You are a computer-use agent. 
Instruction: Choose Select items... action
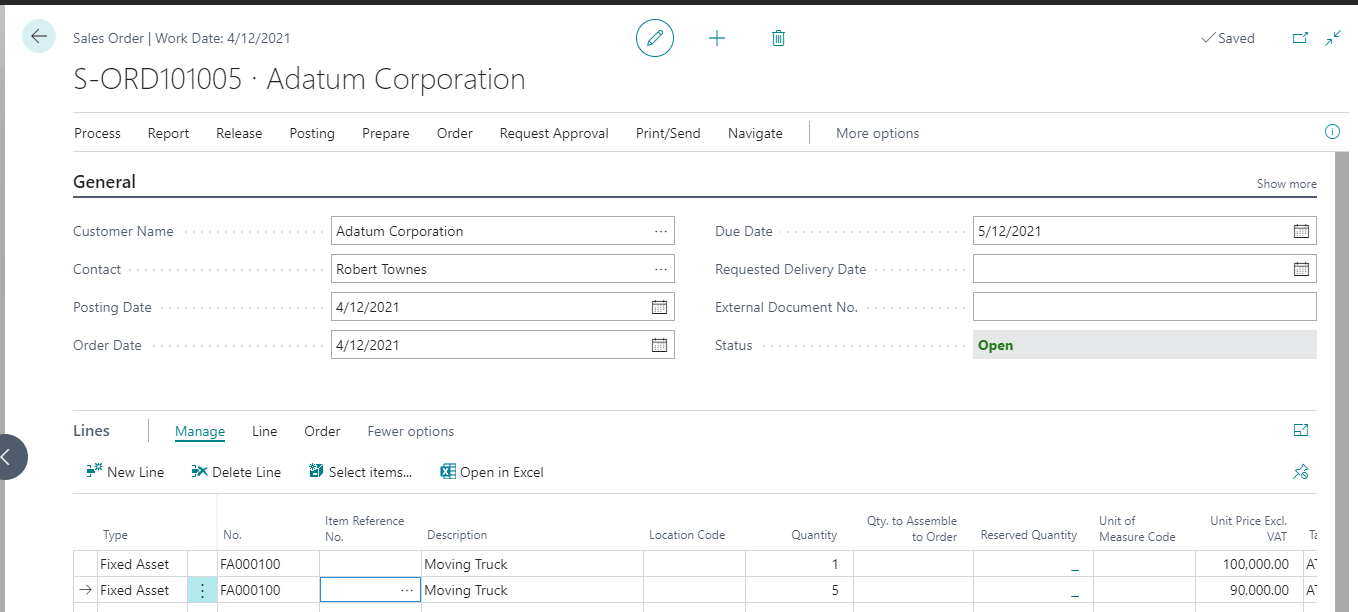[360, 472]
